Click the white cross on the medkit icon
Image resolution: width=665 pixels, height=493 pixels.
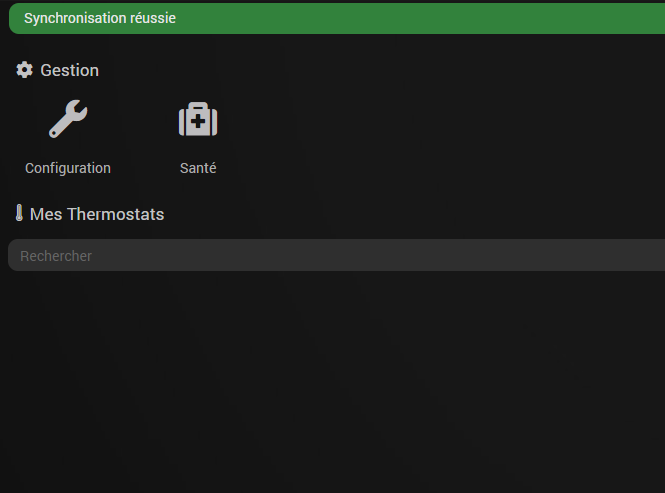click(198, 122)
